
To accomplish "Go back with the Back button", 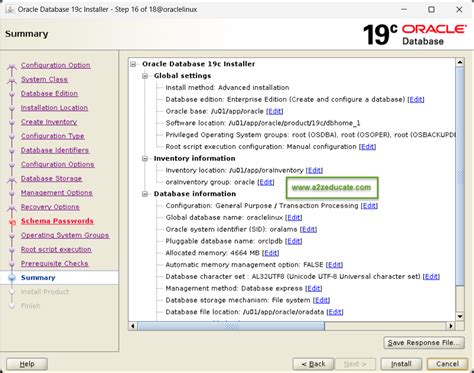I will click(x=313, y=364).
